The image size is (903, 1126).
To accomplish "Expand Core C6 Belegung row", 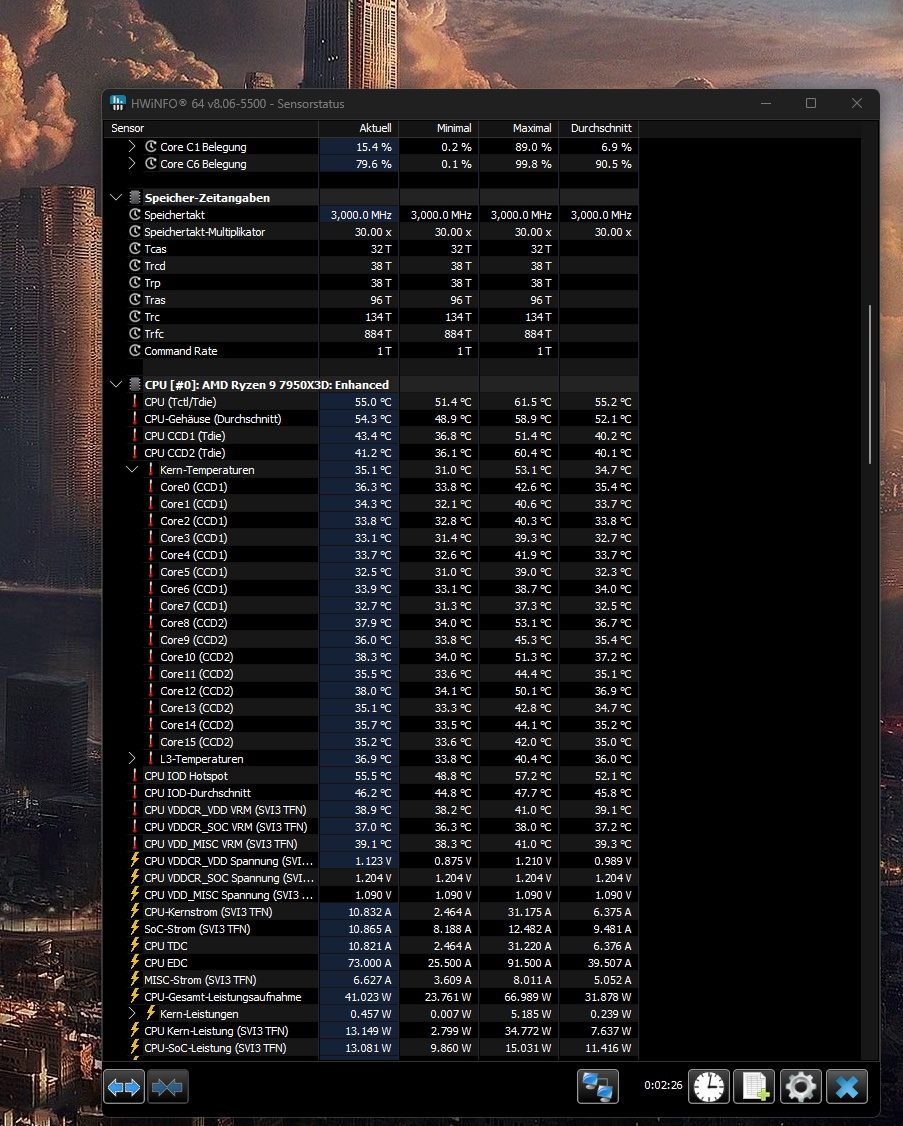I will pyautogui.click(x=132, y=164).
